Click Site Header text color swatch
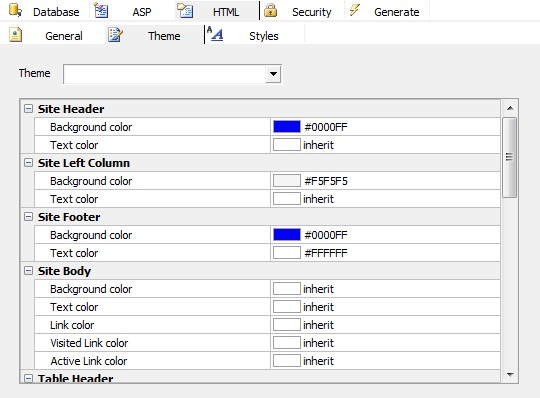The image size is (540, 398). point(287,145)
